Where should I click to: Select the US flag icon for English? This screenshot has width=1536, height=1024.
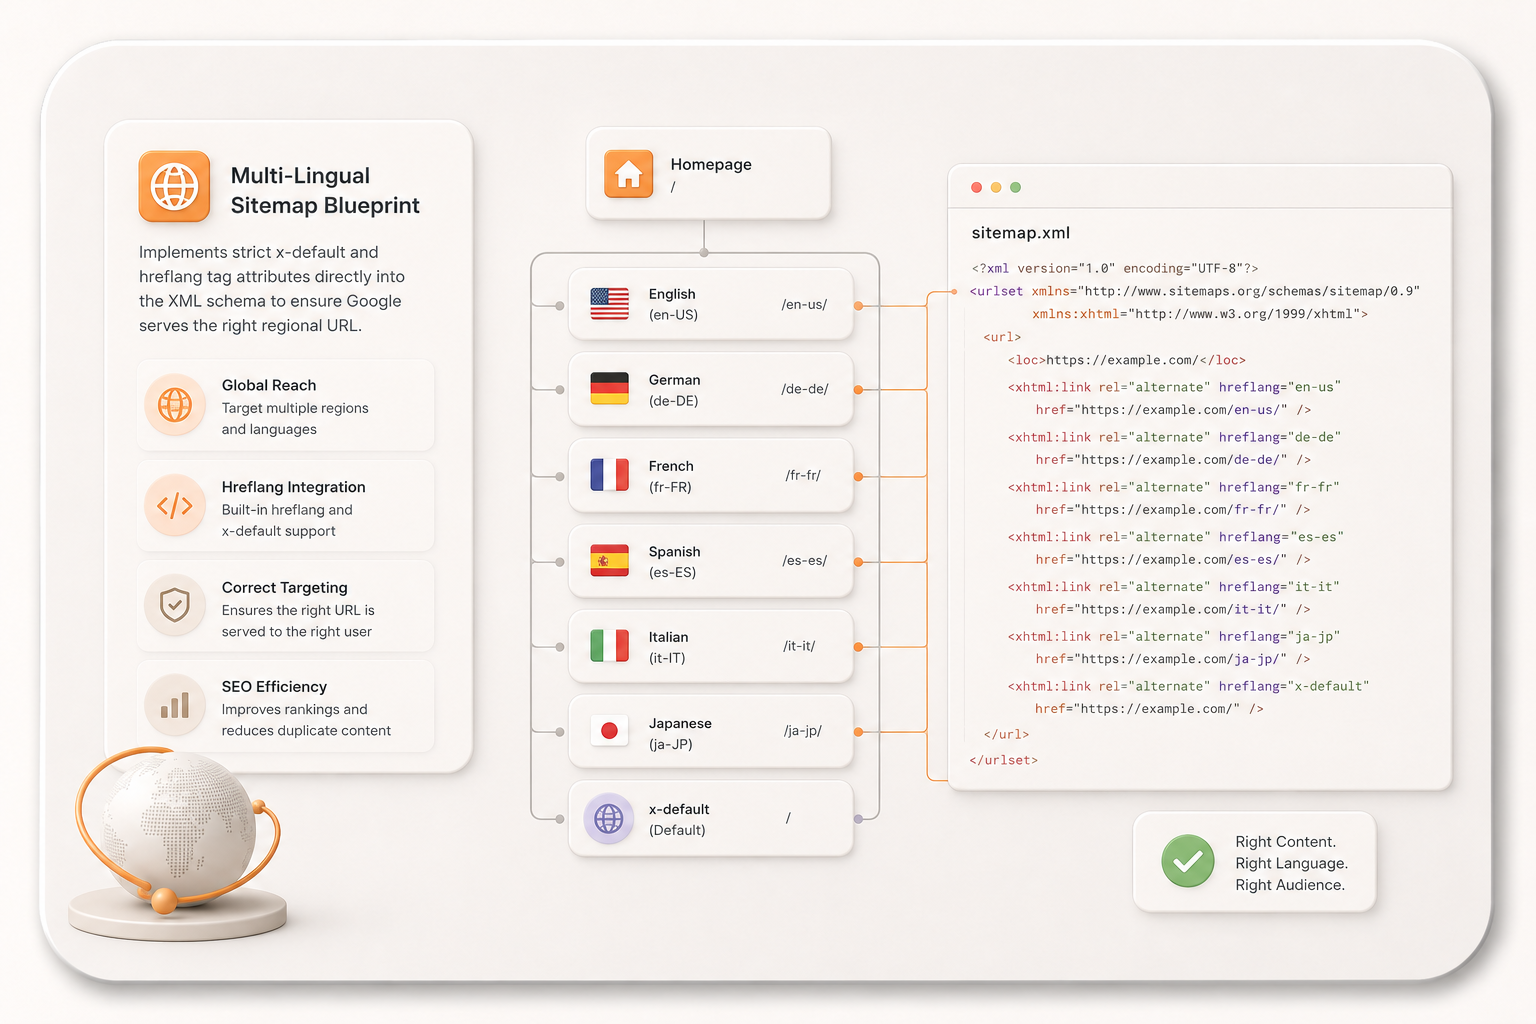(x=609, y=304)
